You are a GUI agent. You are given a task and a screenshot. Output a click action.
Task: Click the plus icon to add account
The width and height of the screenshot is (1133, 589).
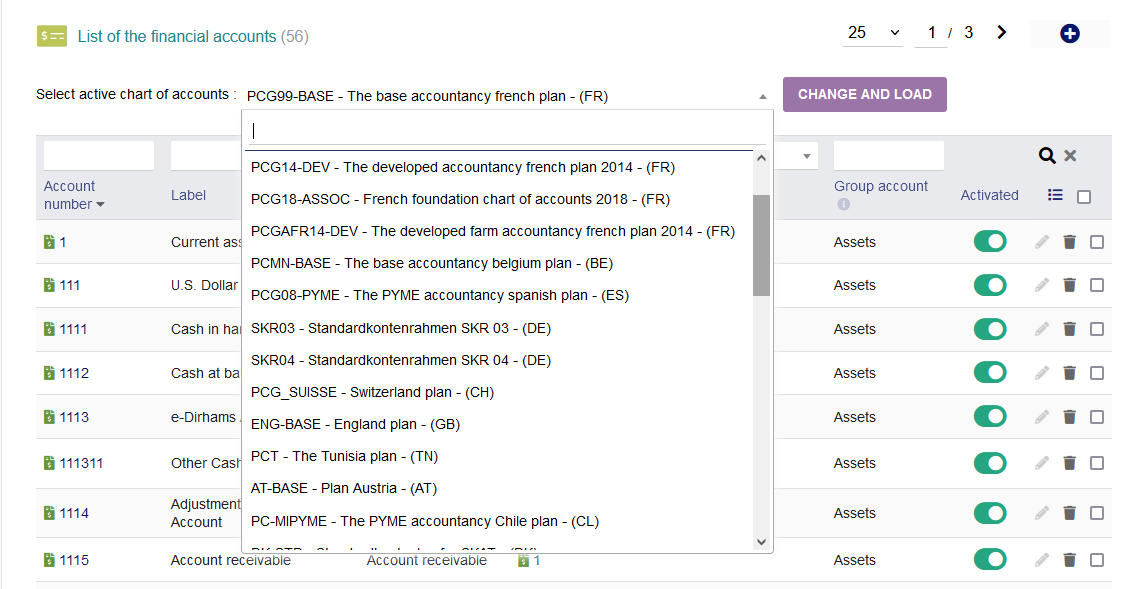(1069, 34)
